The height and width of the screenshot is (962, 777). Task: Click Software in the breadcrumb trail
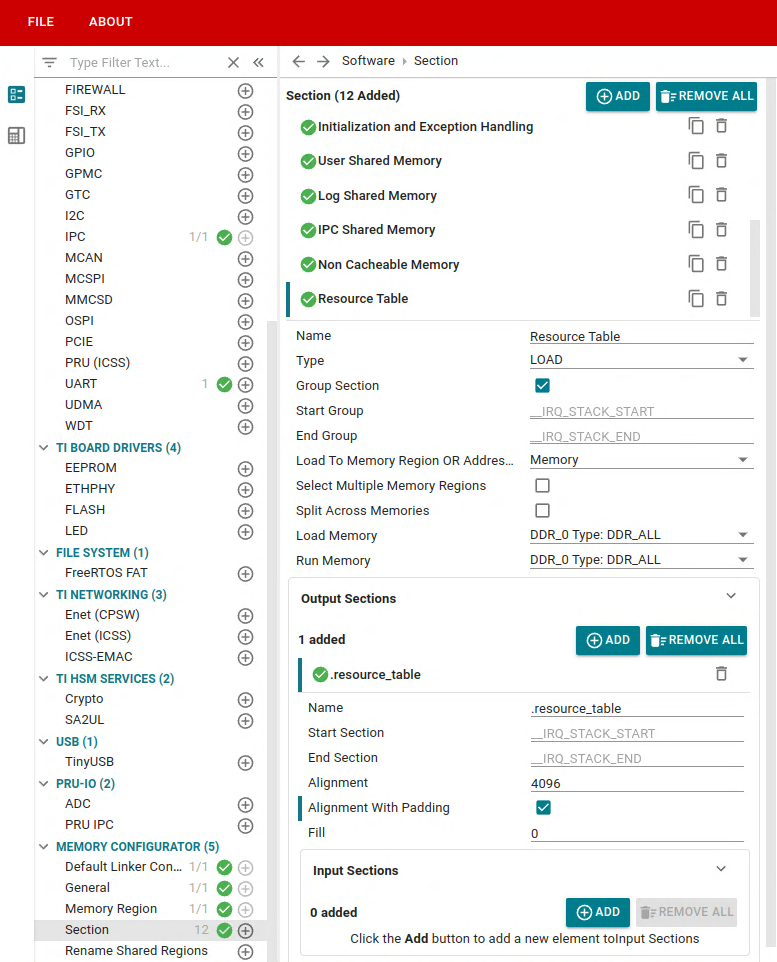click(370, 60)
